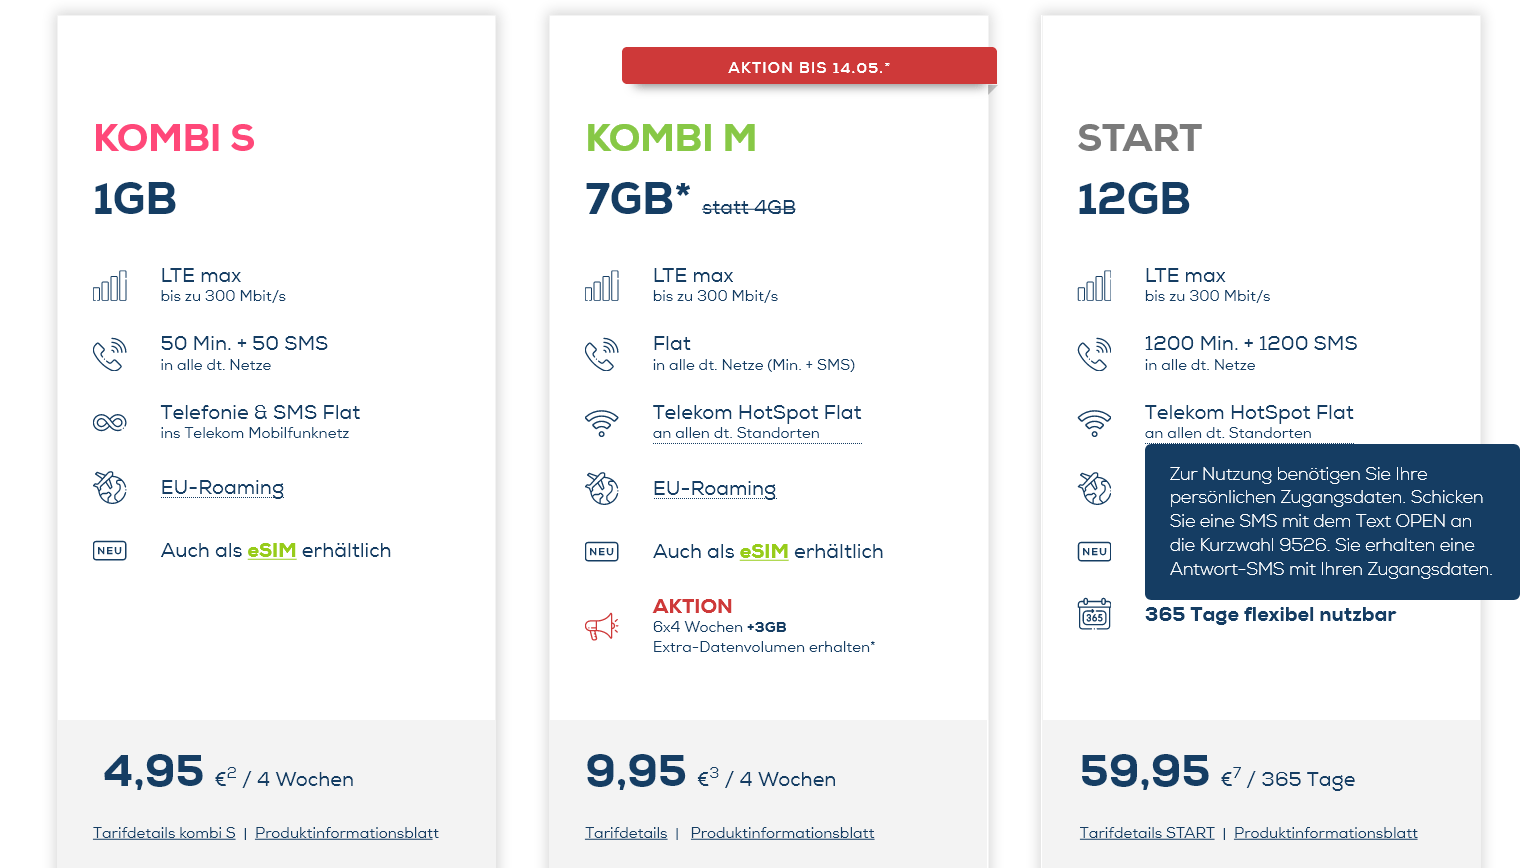Click the megaphone Aktion icon in Kombi M
Image resolution: width=1538 pixels, height=868 pixels.
pyautogui.click(x=602, y=627)
